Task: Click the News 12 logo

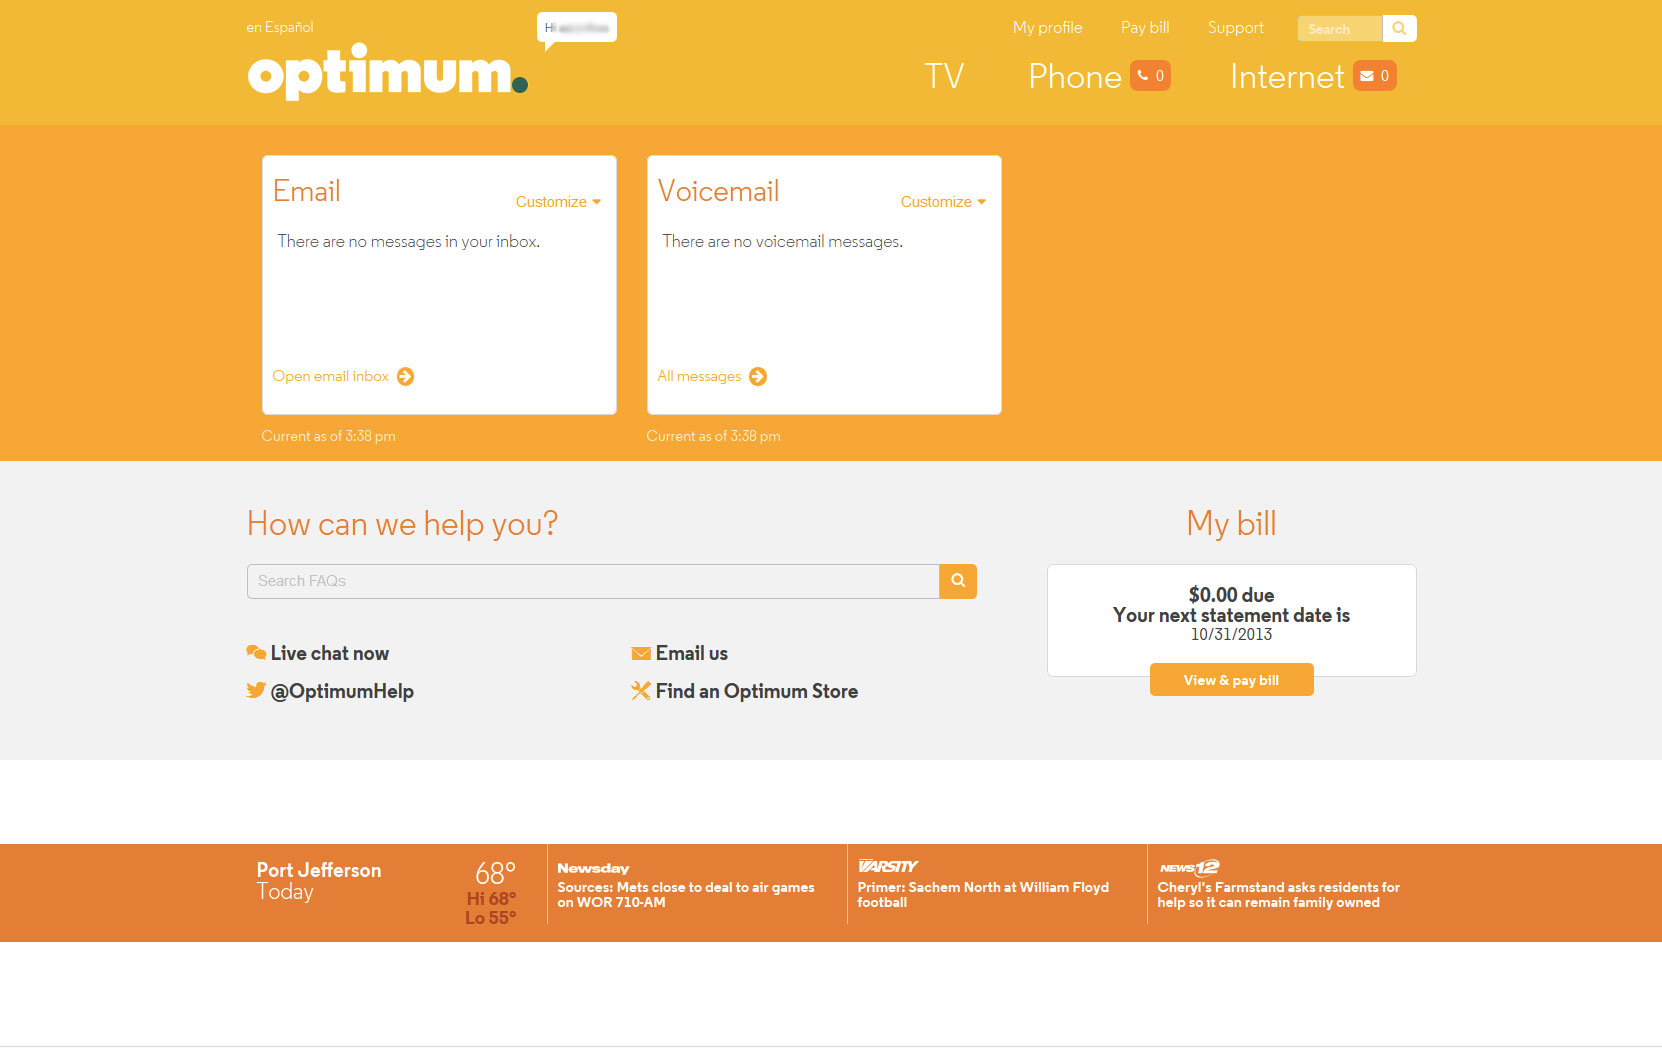Action: pos(1189,867)
